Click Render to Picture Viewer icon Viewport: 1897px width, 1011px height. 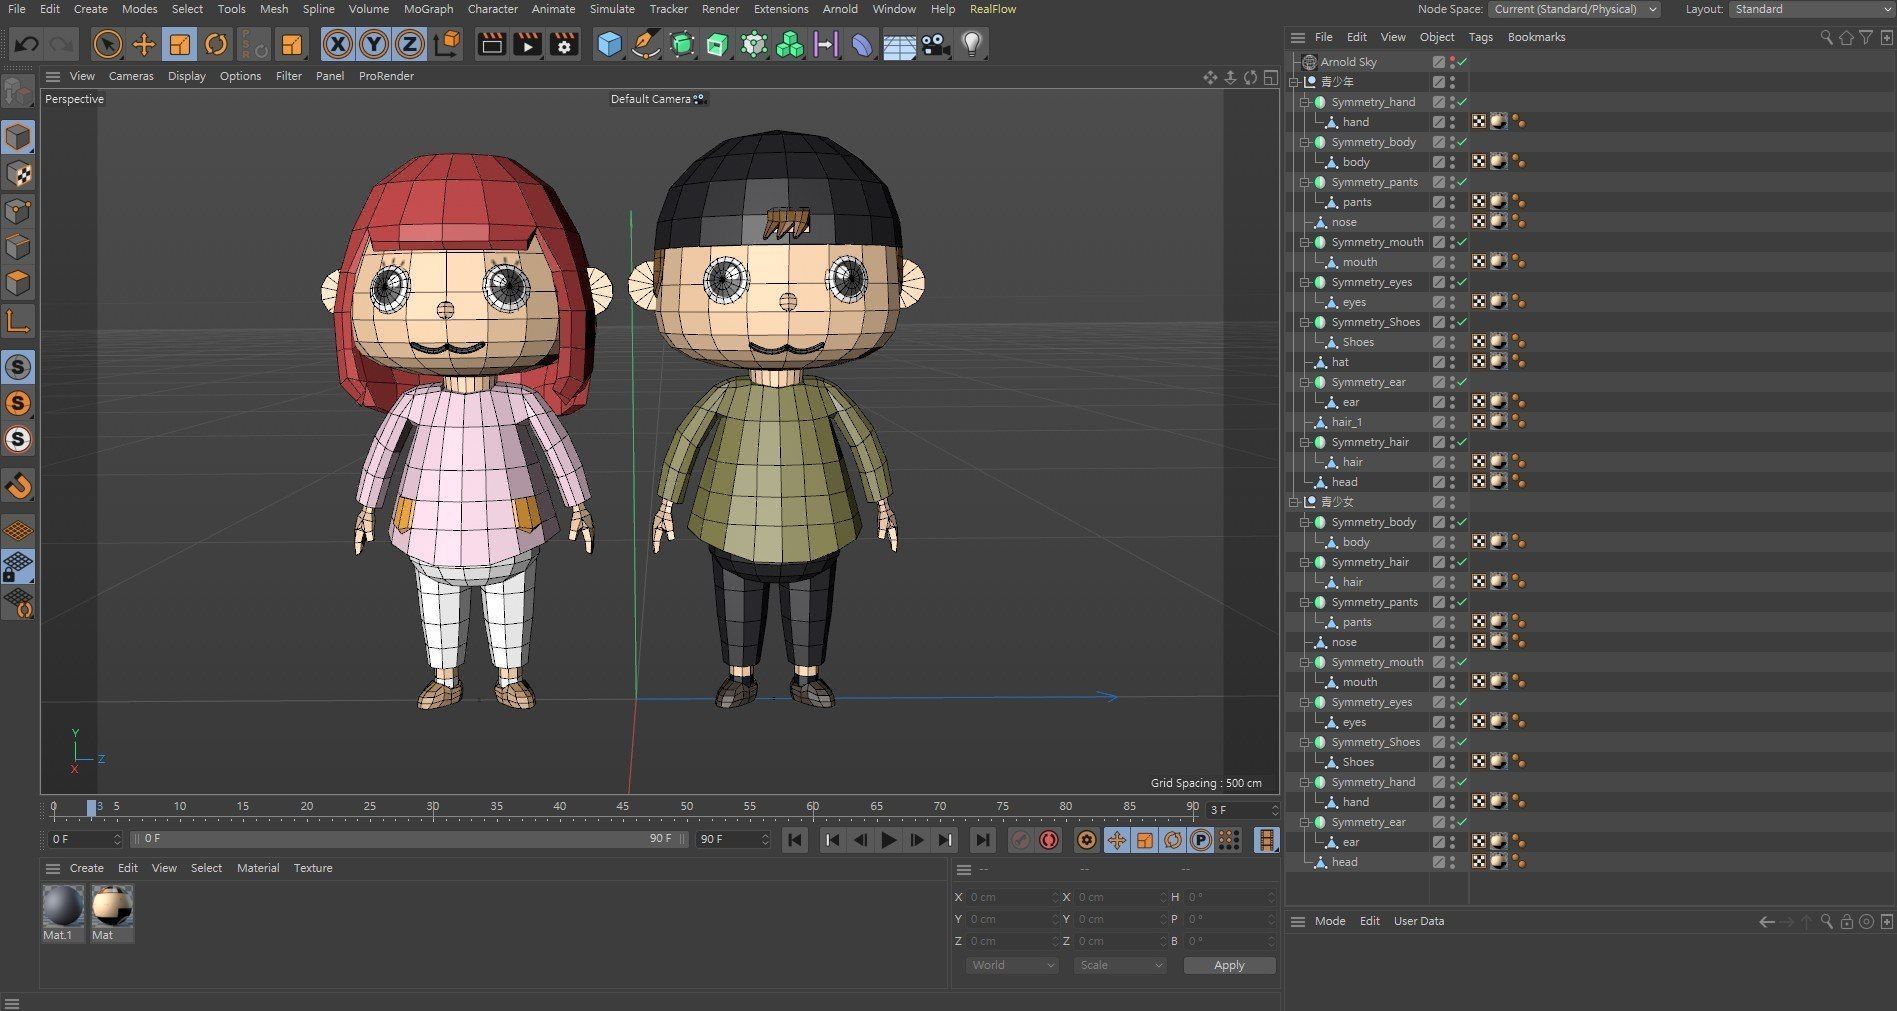527,44
